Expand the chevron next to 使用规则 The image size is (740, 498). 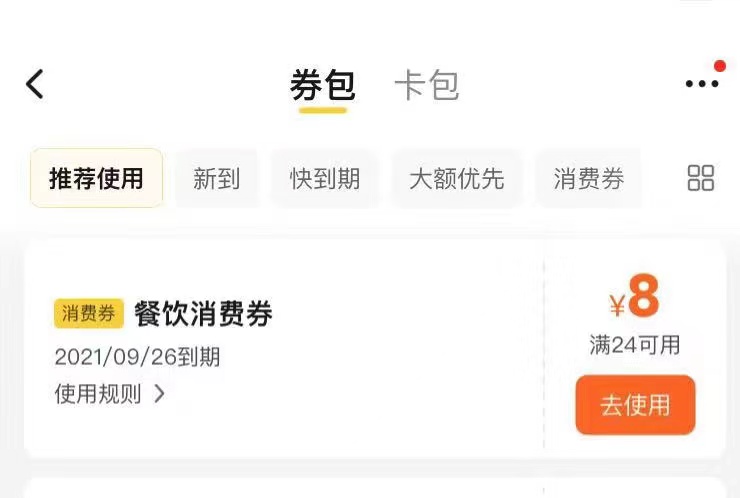pos(160,394)
